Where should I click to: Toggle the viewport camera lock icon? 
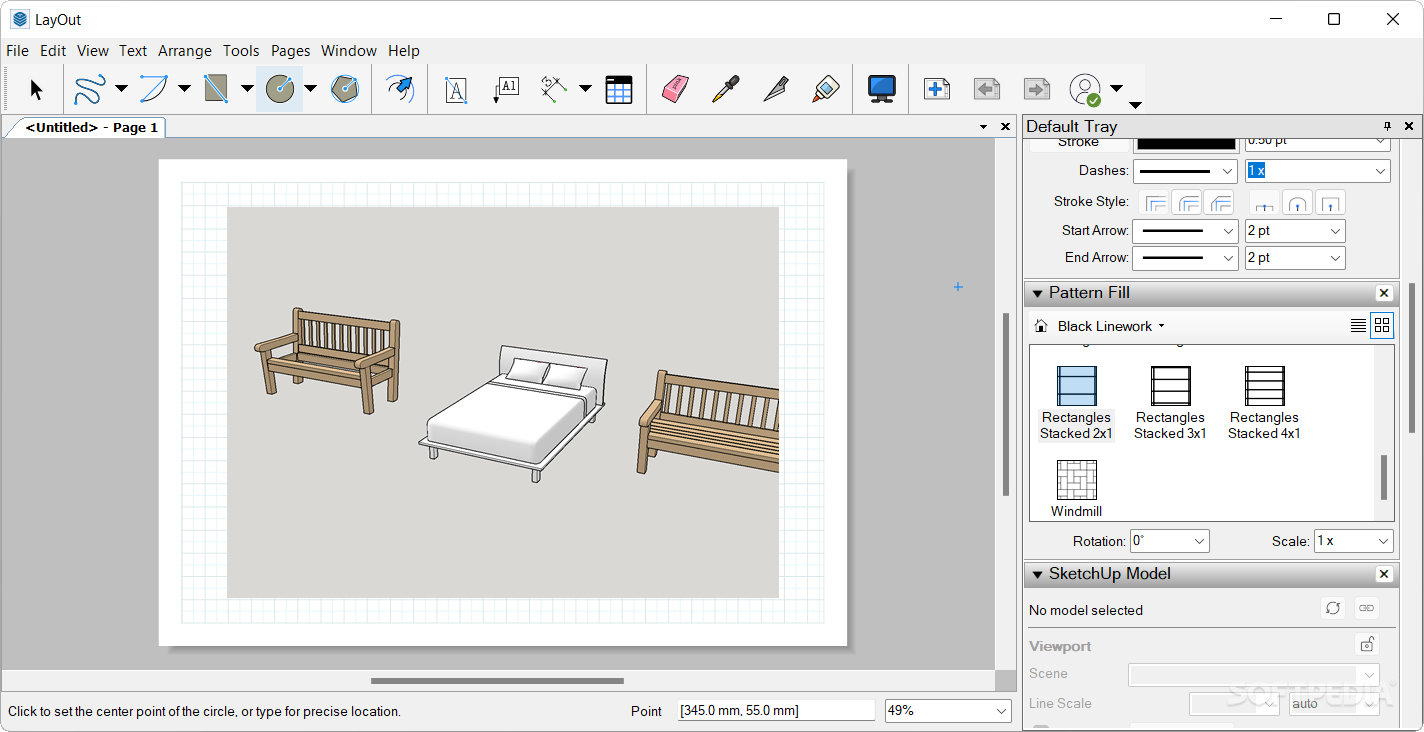pos(1366,645)
